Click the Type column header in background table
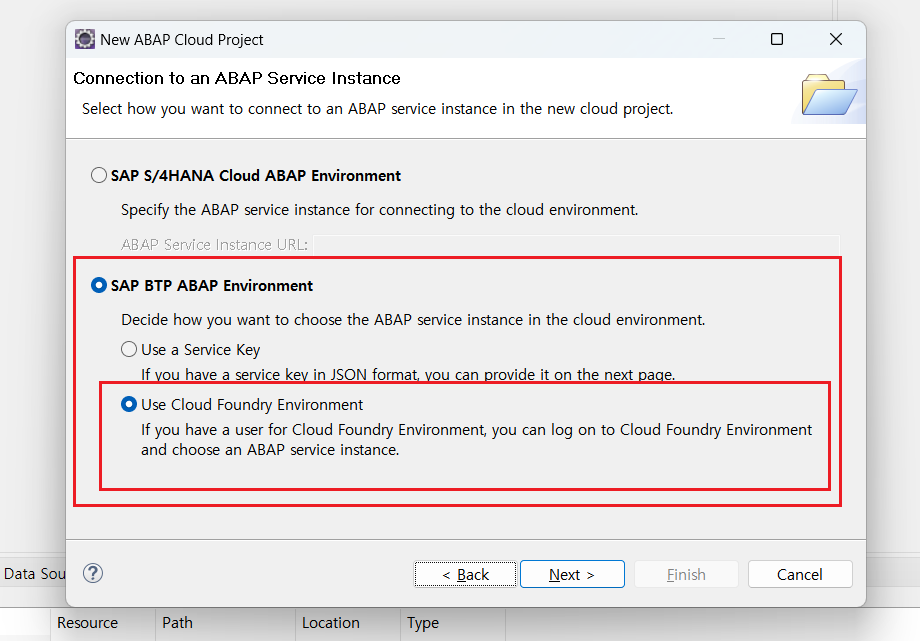The image size is (920, 641). click(x=452, y=623)
